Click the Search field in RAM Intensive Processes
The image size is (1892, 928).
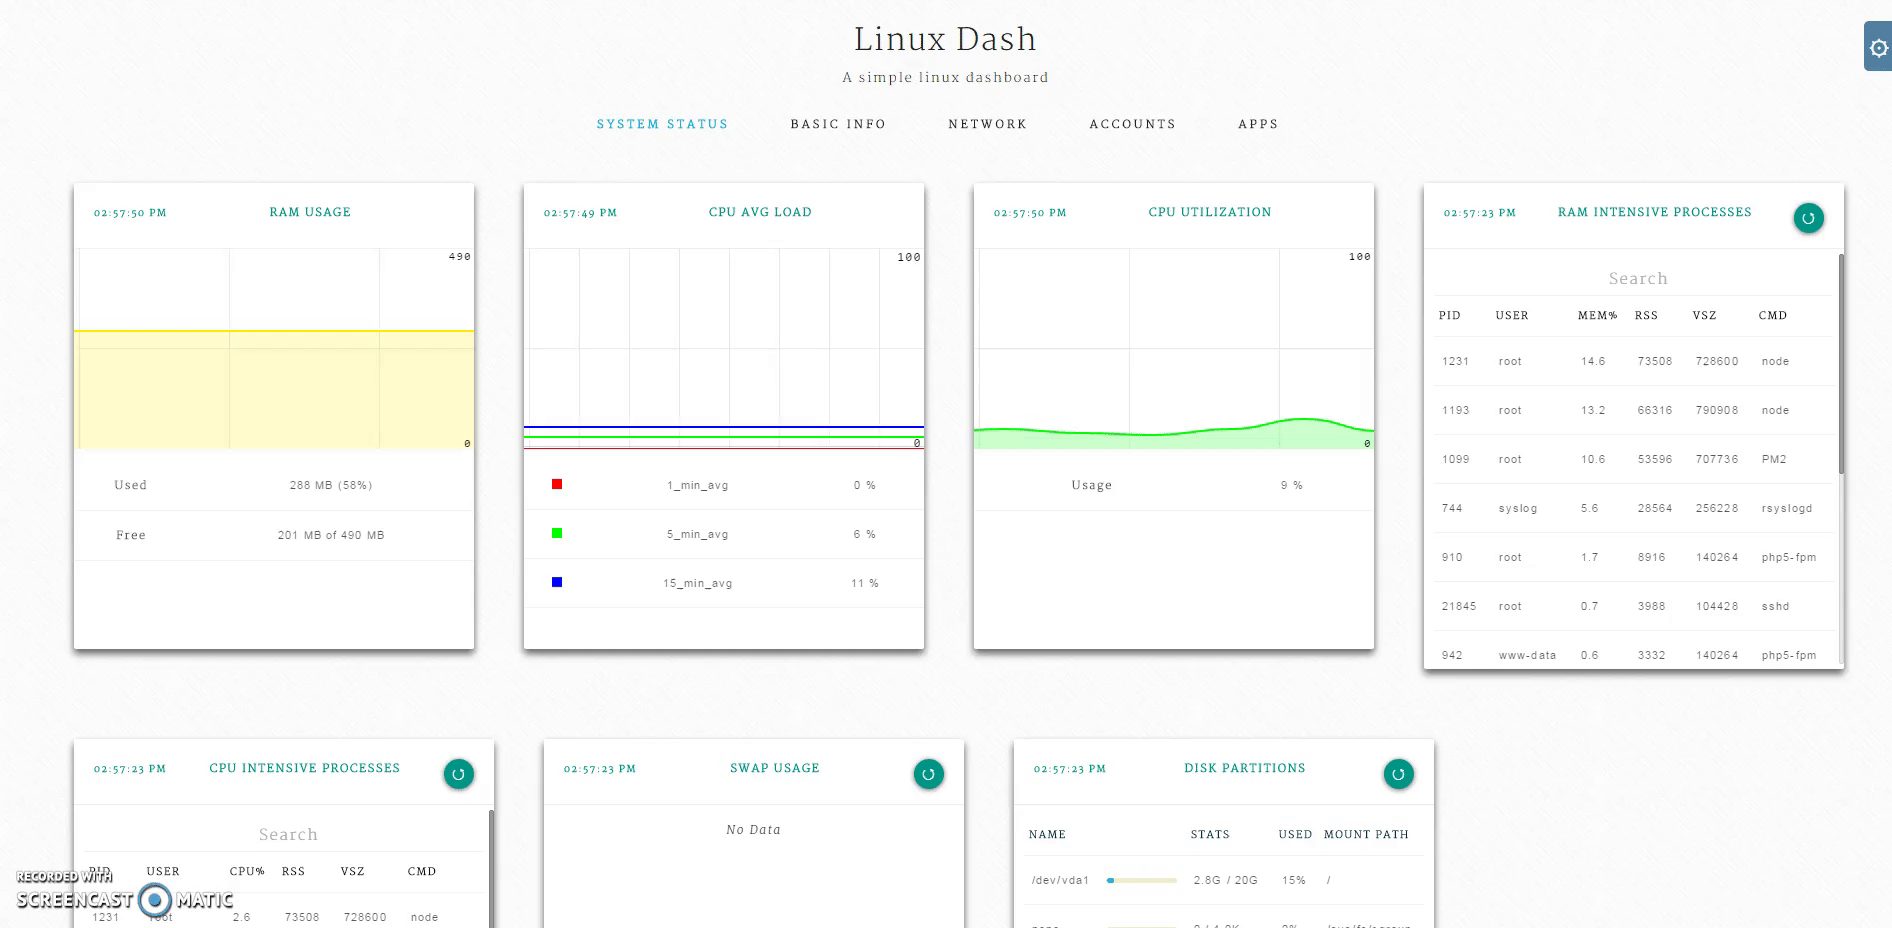coord(1638,278)
